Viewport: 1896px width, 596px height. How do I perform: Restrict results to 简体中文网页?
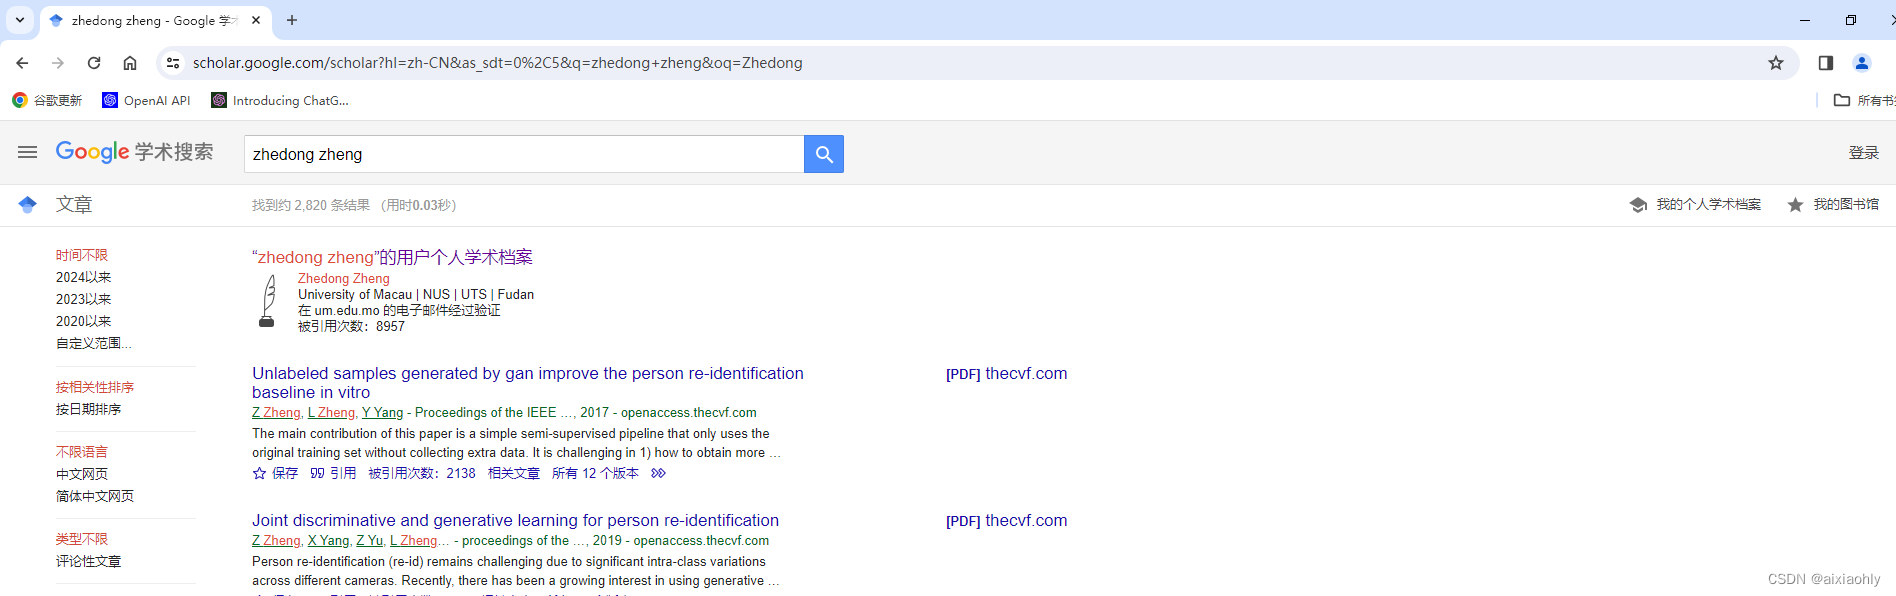click(x=95, y=496)
